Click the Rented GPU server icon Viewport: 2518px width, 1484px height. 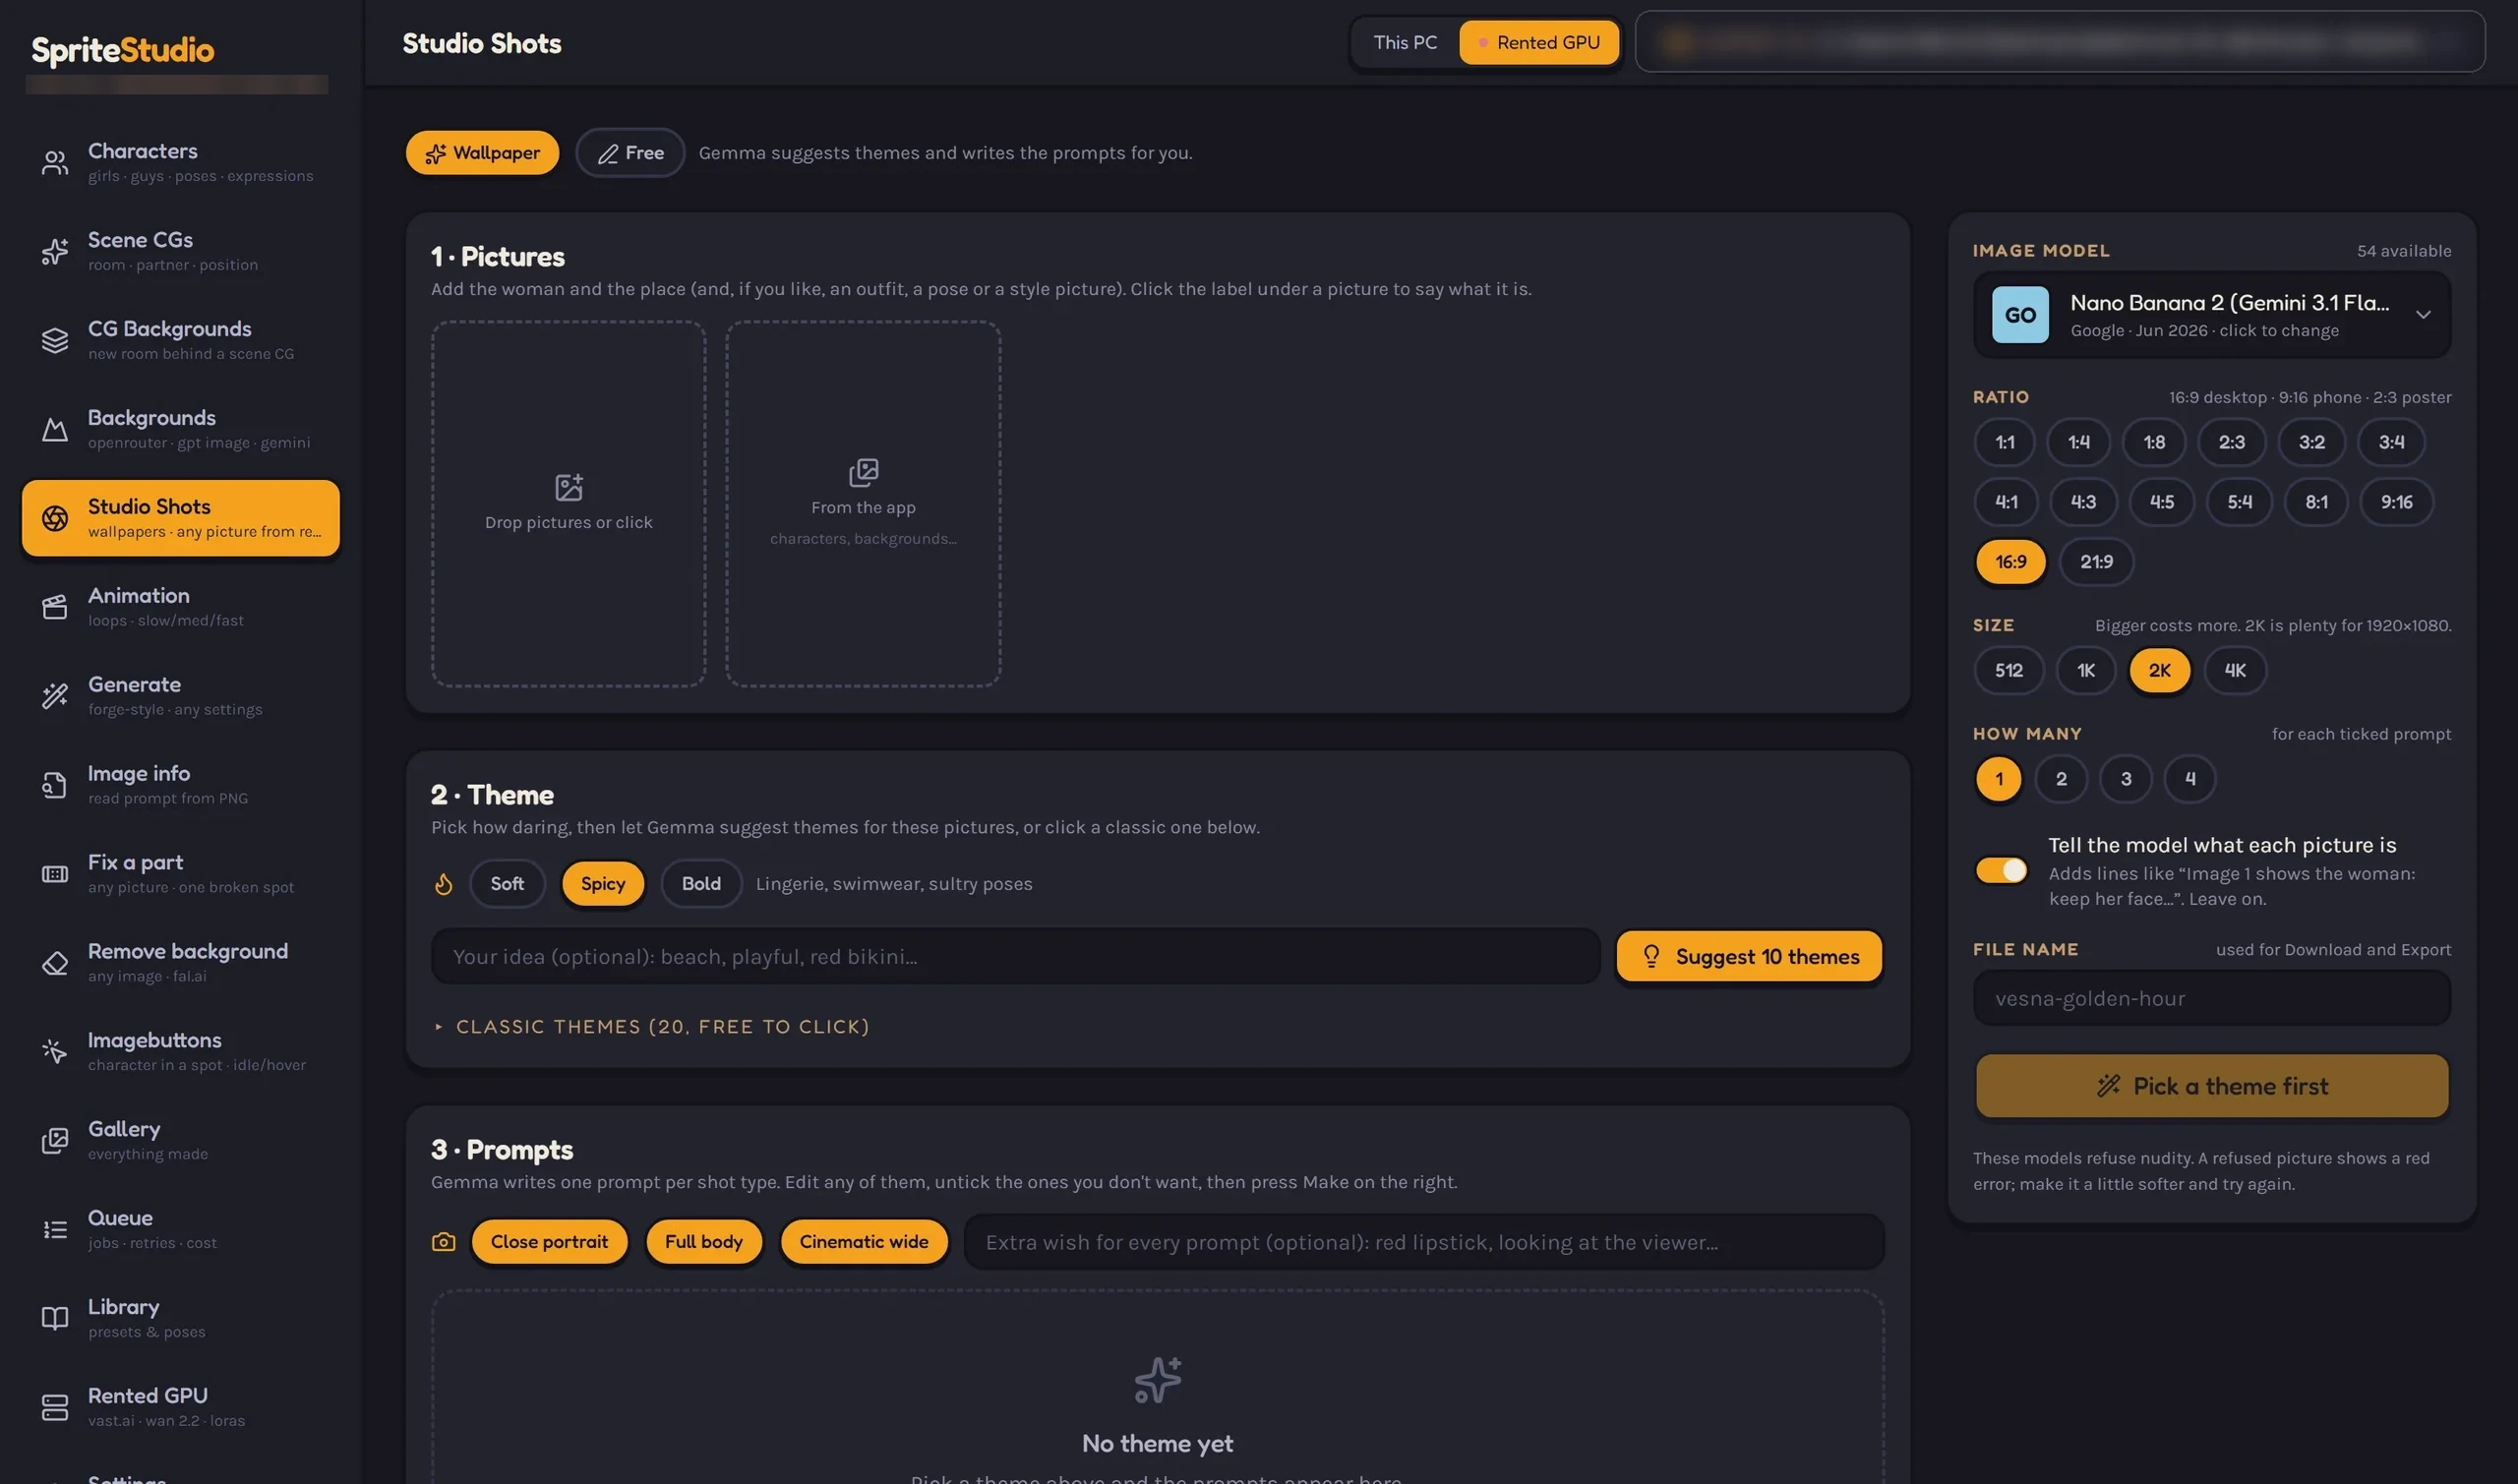click(55, 1407)
